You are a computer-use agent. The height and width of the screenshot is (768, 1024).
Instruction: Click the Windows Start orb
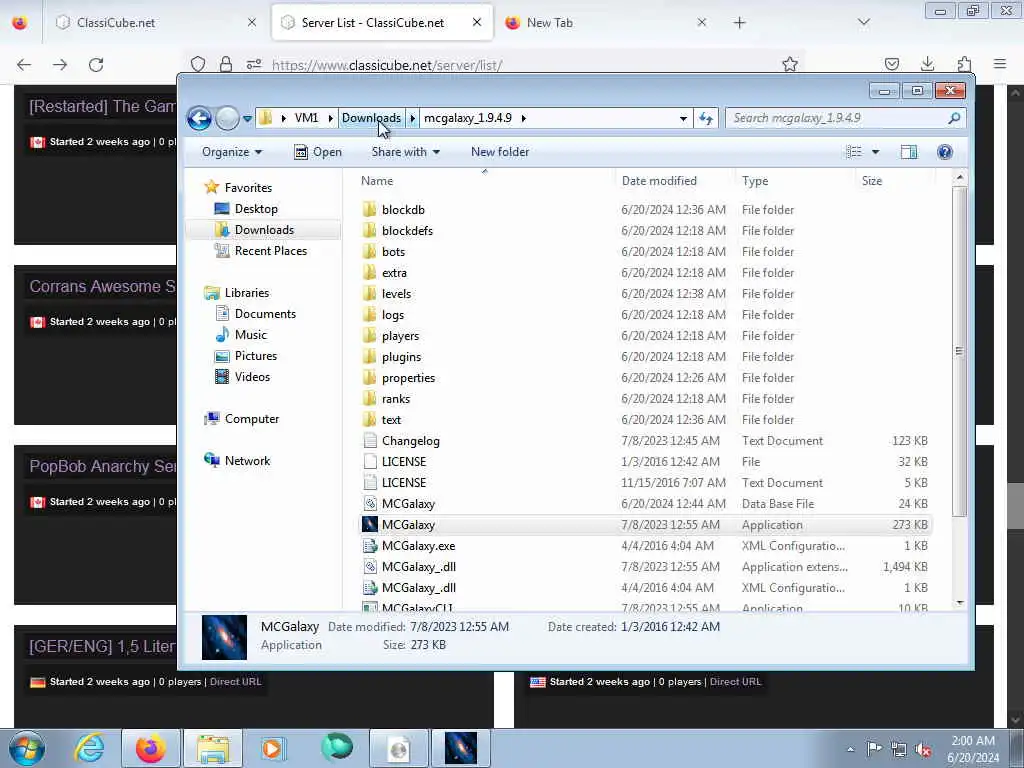27,748
